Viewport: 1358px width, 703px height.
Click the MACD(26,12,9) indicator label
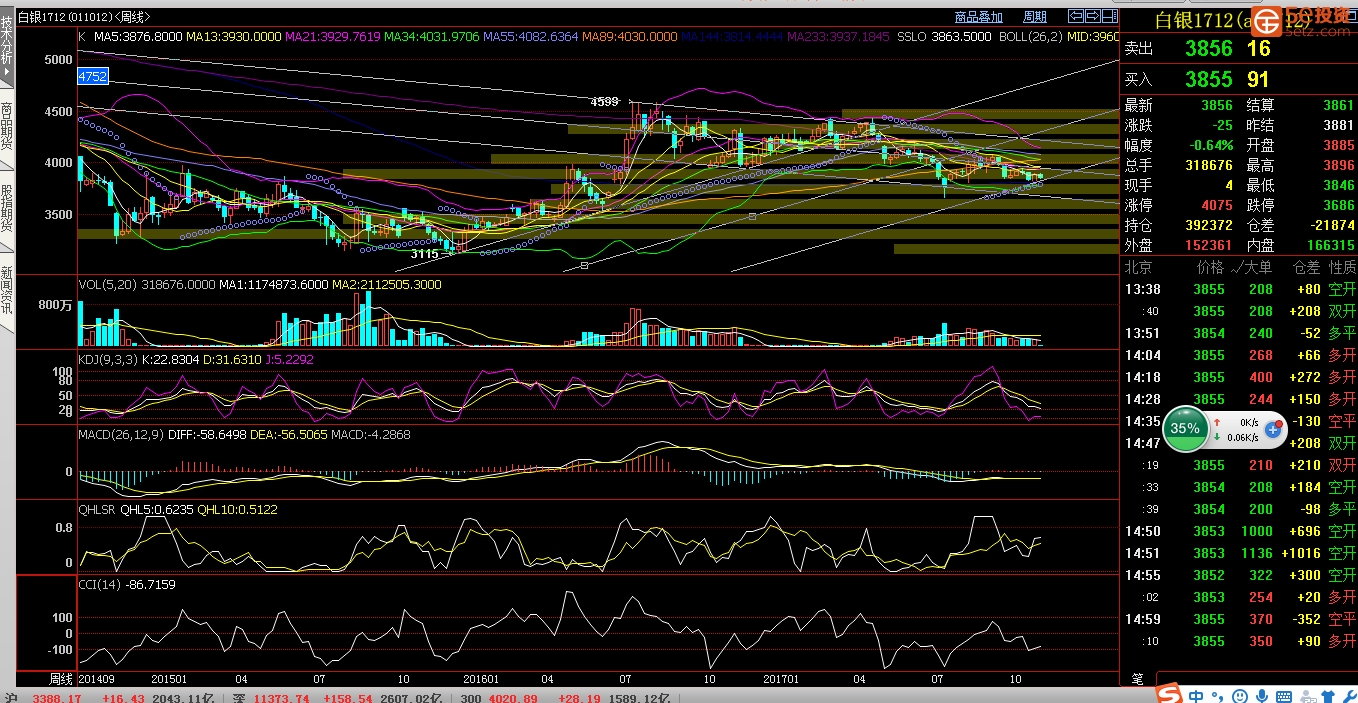[123, 435]
